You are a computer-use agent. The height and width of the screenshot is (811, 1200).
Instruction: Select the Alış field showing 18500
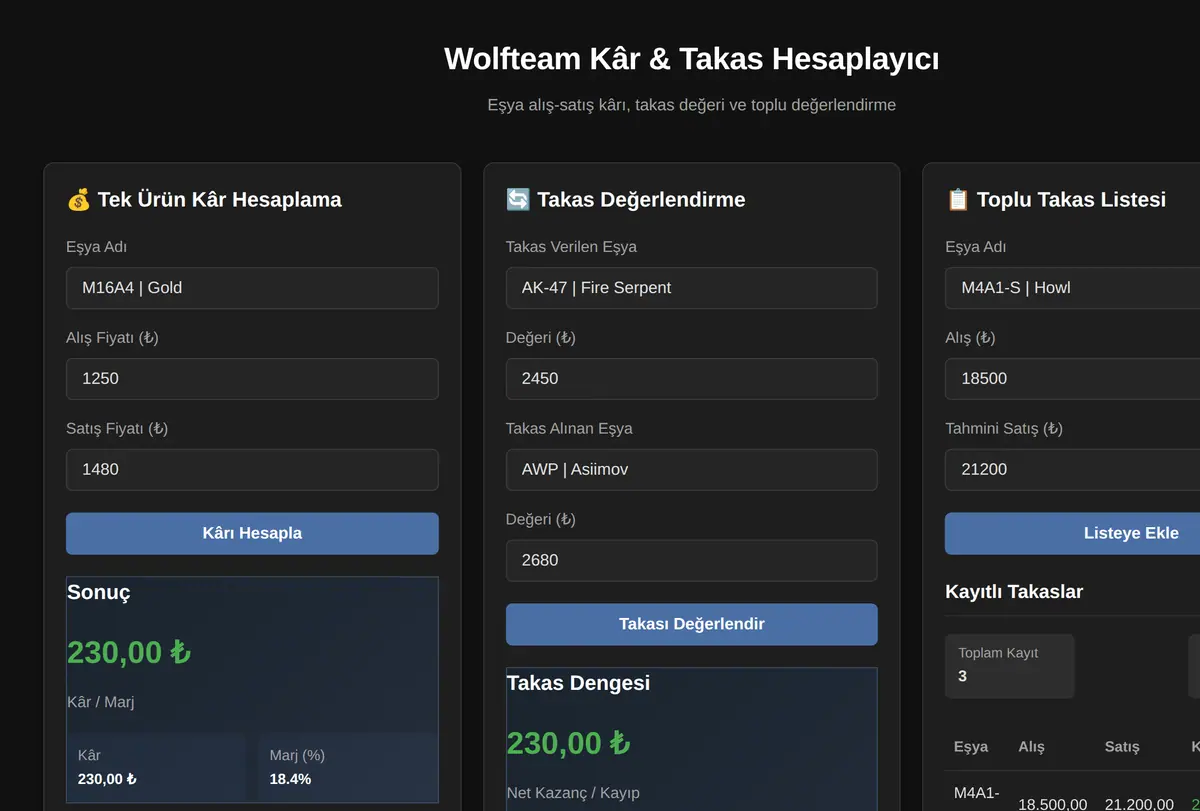click(1072, 379)
